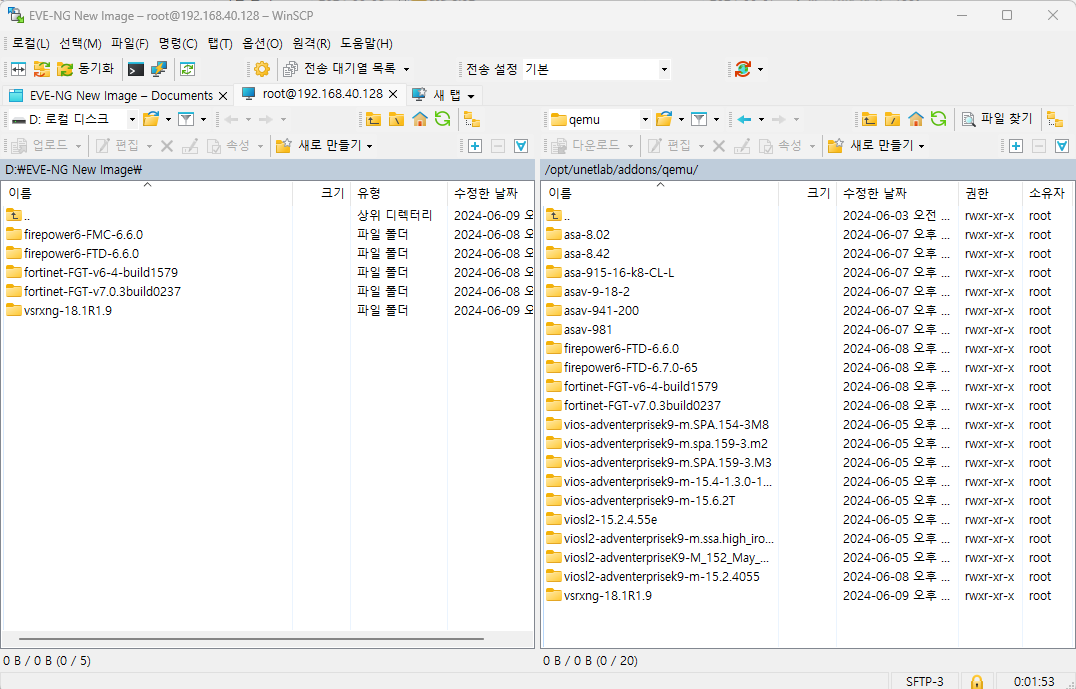This screenshot has height=689, width=1076.
Task: Select local folder firepower6-FMC-6.6.0
Action: [x=83, y=235]
